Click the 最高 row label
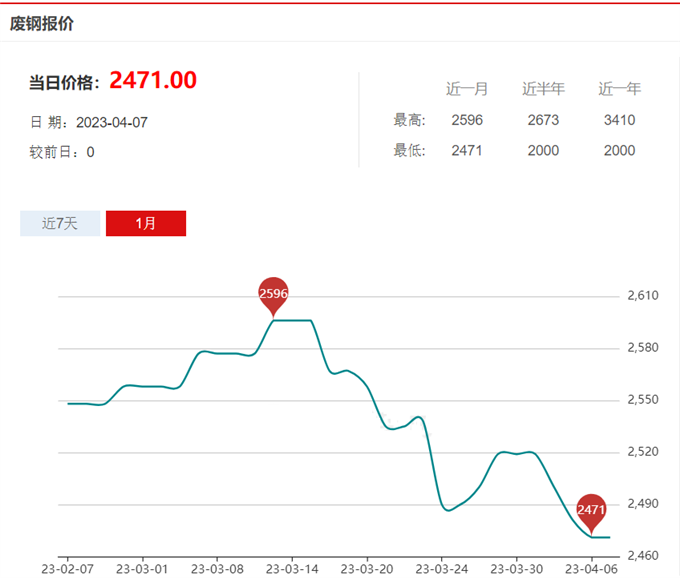The width and height of the screenshot is (680, 578). tap(409, 120)
